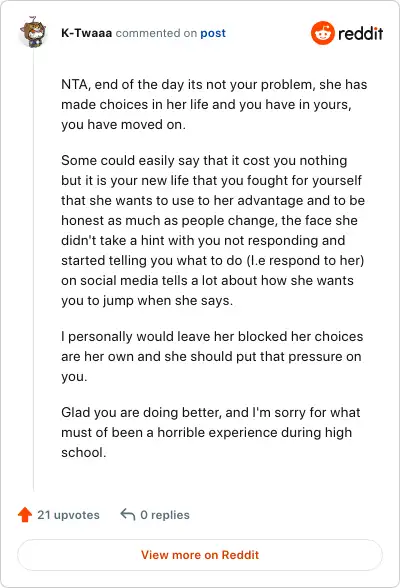
Task: Click the "(I.e respond to her)" parenthetical text
Action: (305, 260)
